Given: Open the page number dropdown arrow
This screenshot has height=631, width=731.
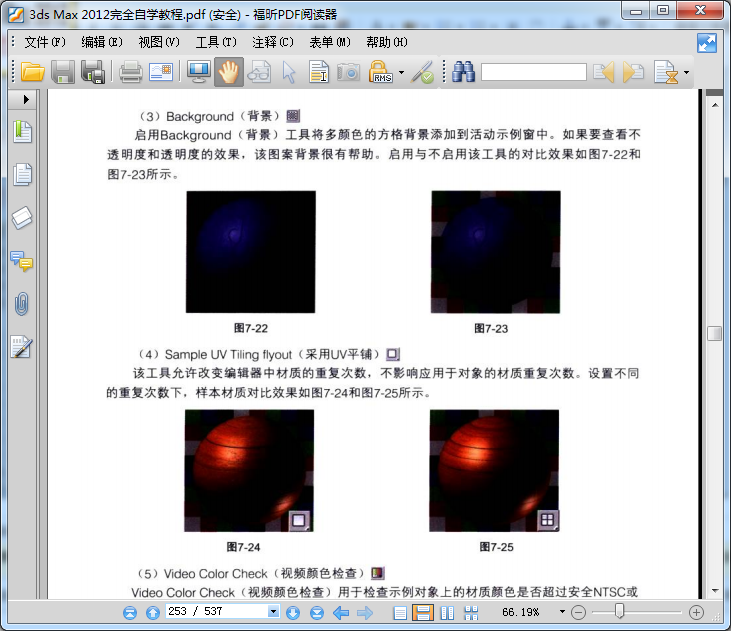Looking at the screenshot, I should point(274,611).
